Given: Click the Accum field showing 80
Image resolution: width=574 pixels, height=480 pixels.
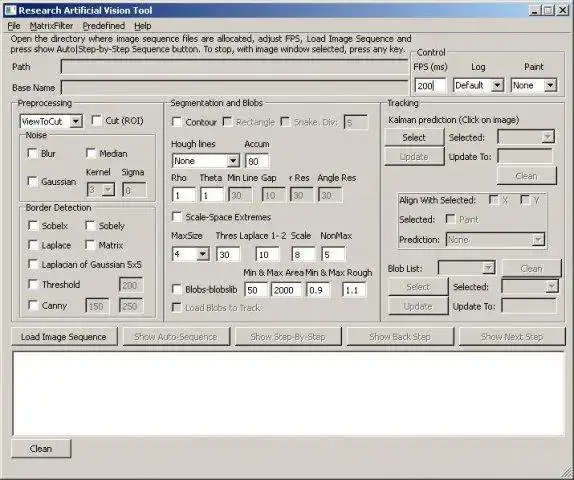Looking at the screenshot, I should click(x=257, y=161).
